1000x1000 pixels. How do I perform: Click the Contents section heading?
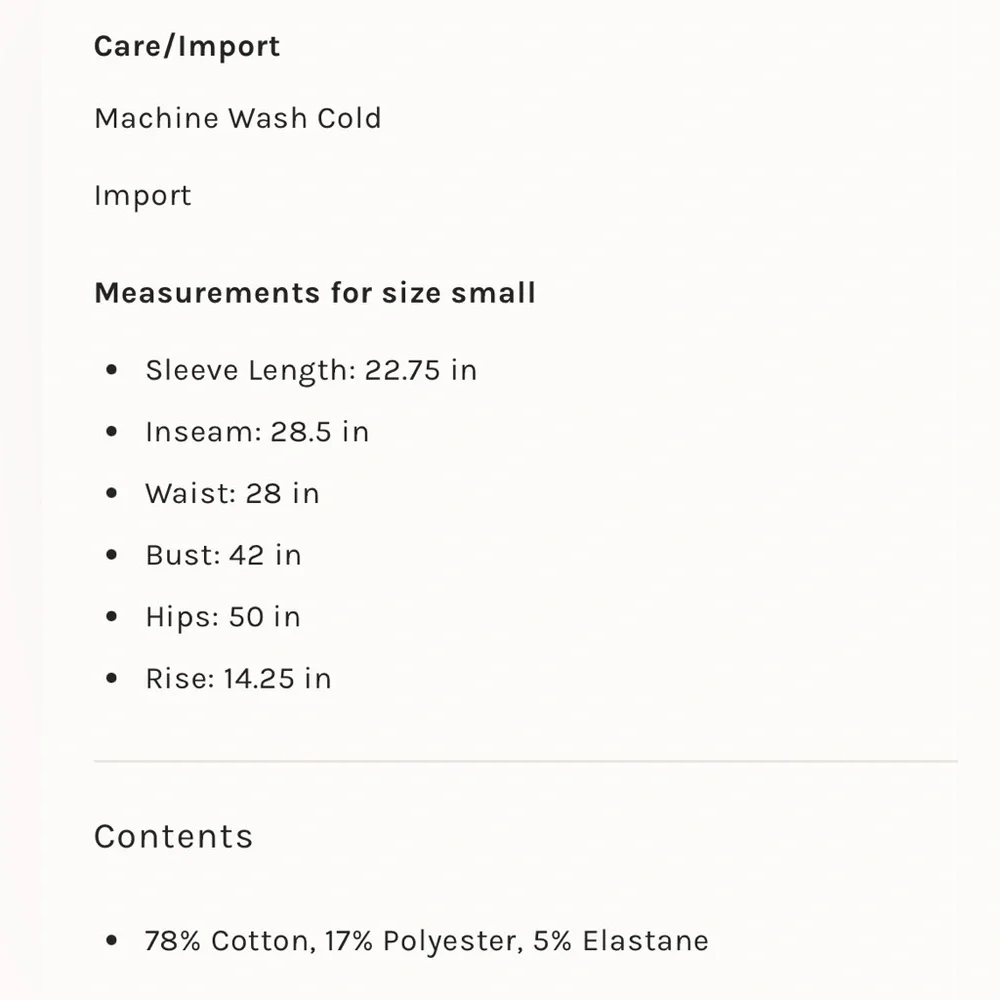point(174,836)
